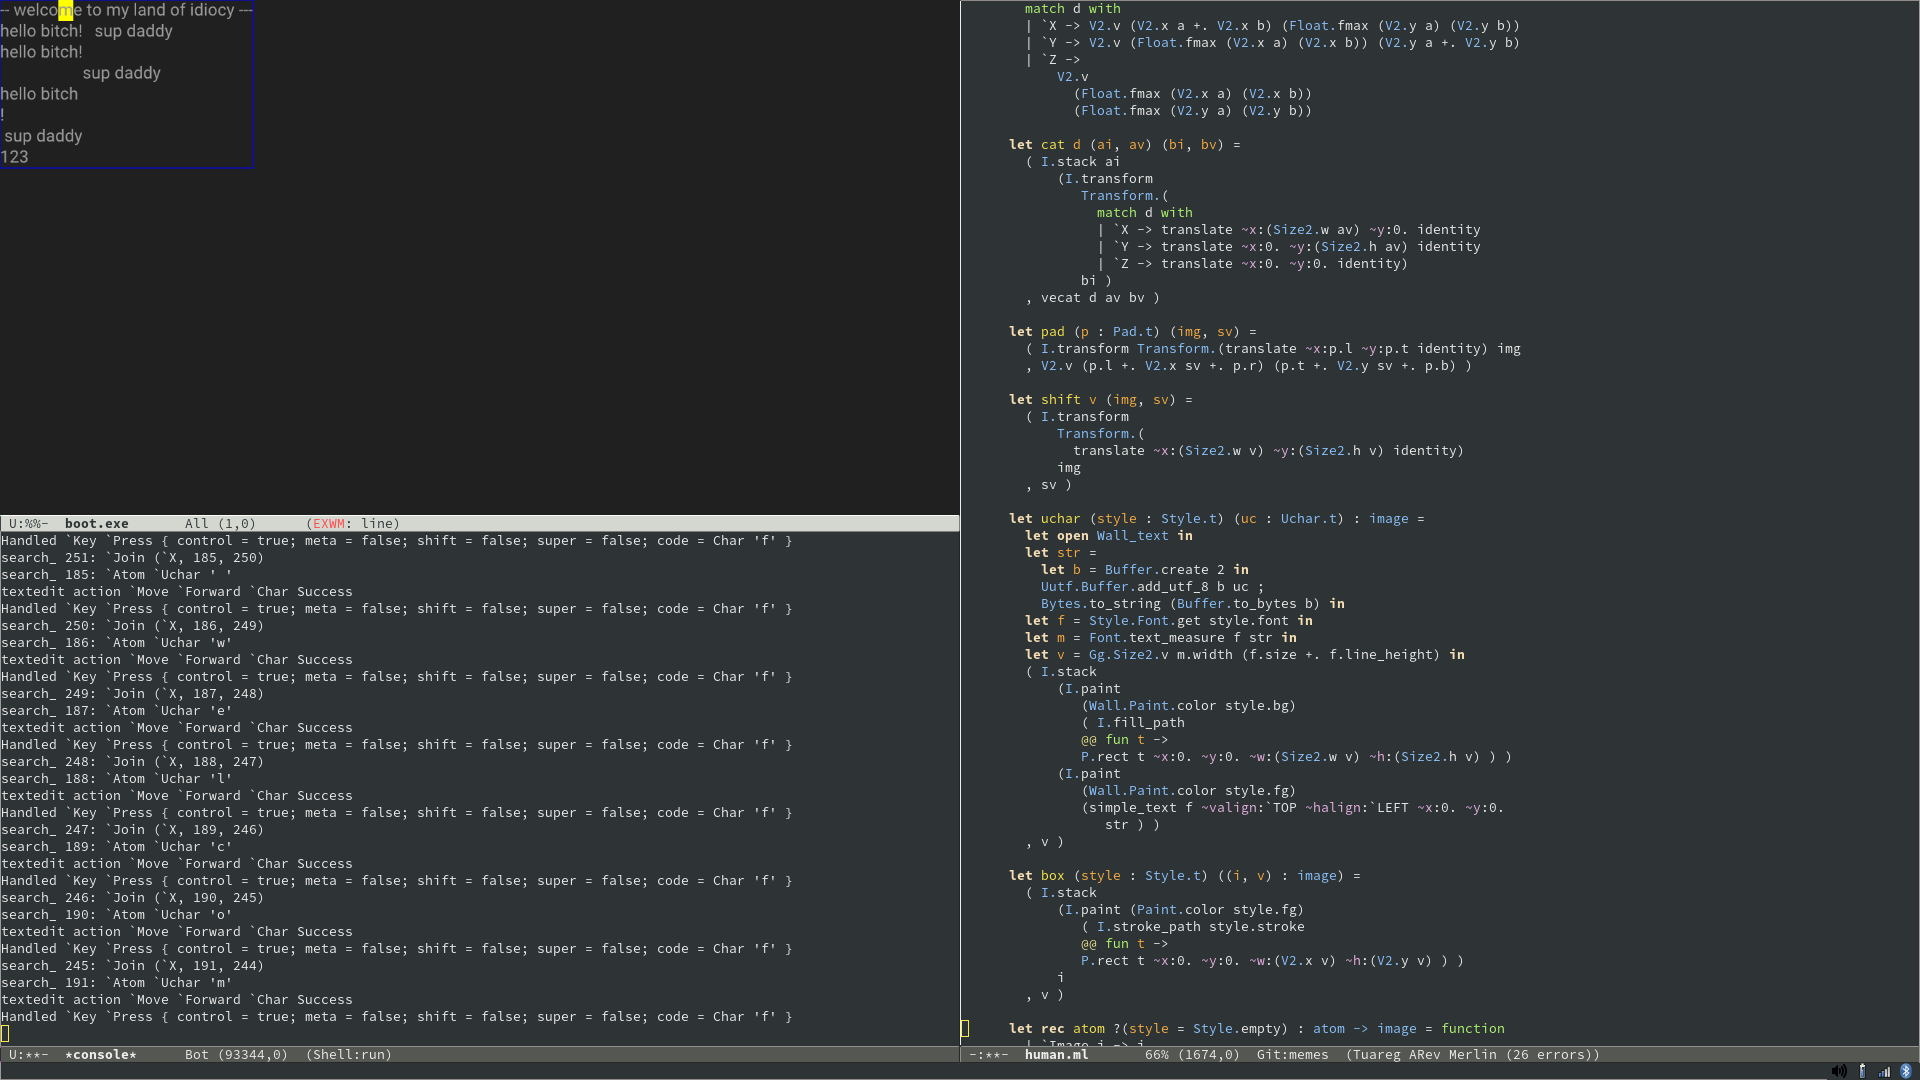1920x1080 pixels.
Task: Click the U:%%- read-only status in boot.exe mode line
Action: [28, 524]
